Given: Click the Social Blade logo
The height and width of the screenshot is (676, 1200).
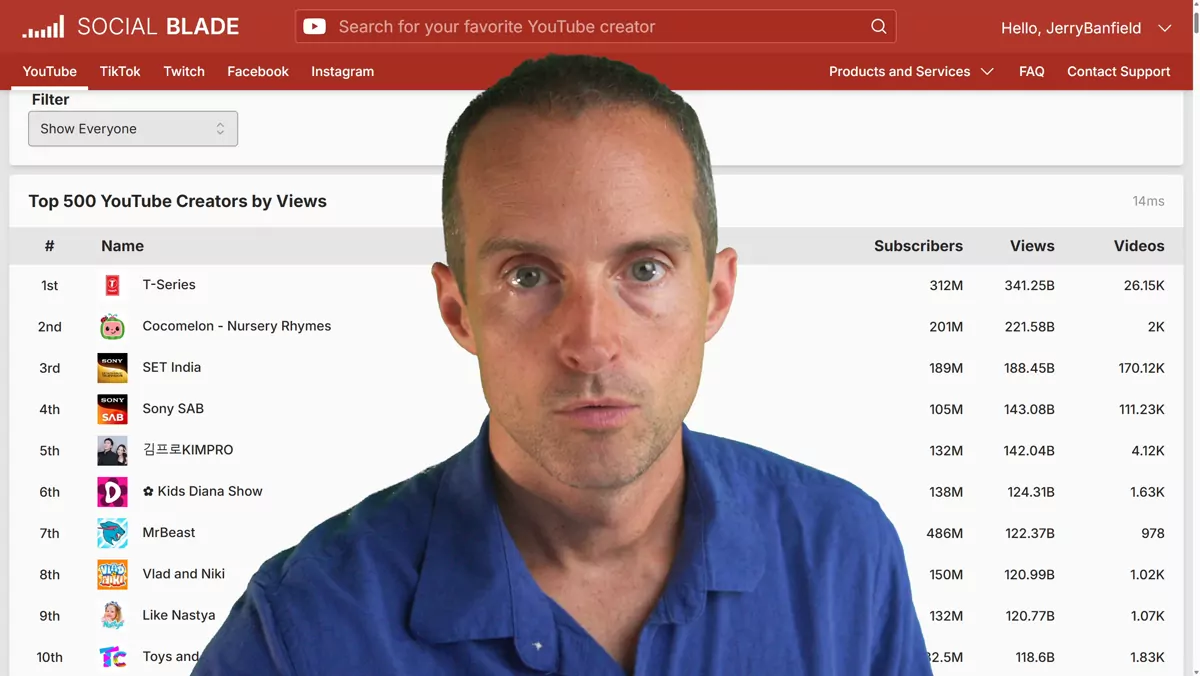Looking at the screenshot, I should (131, 27).
